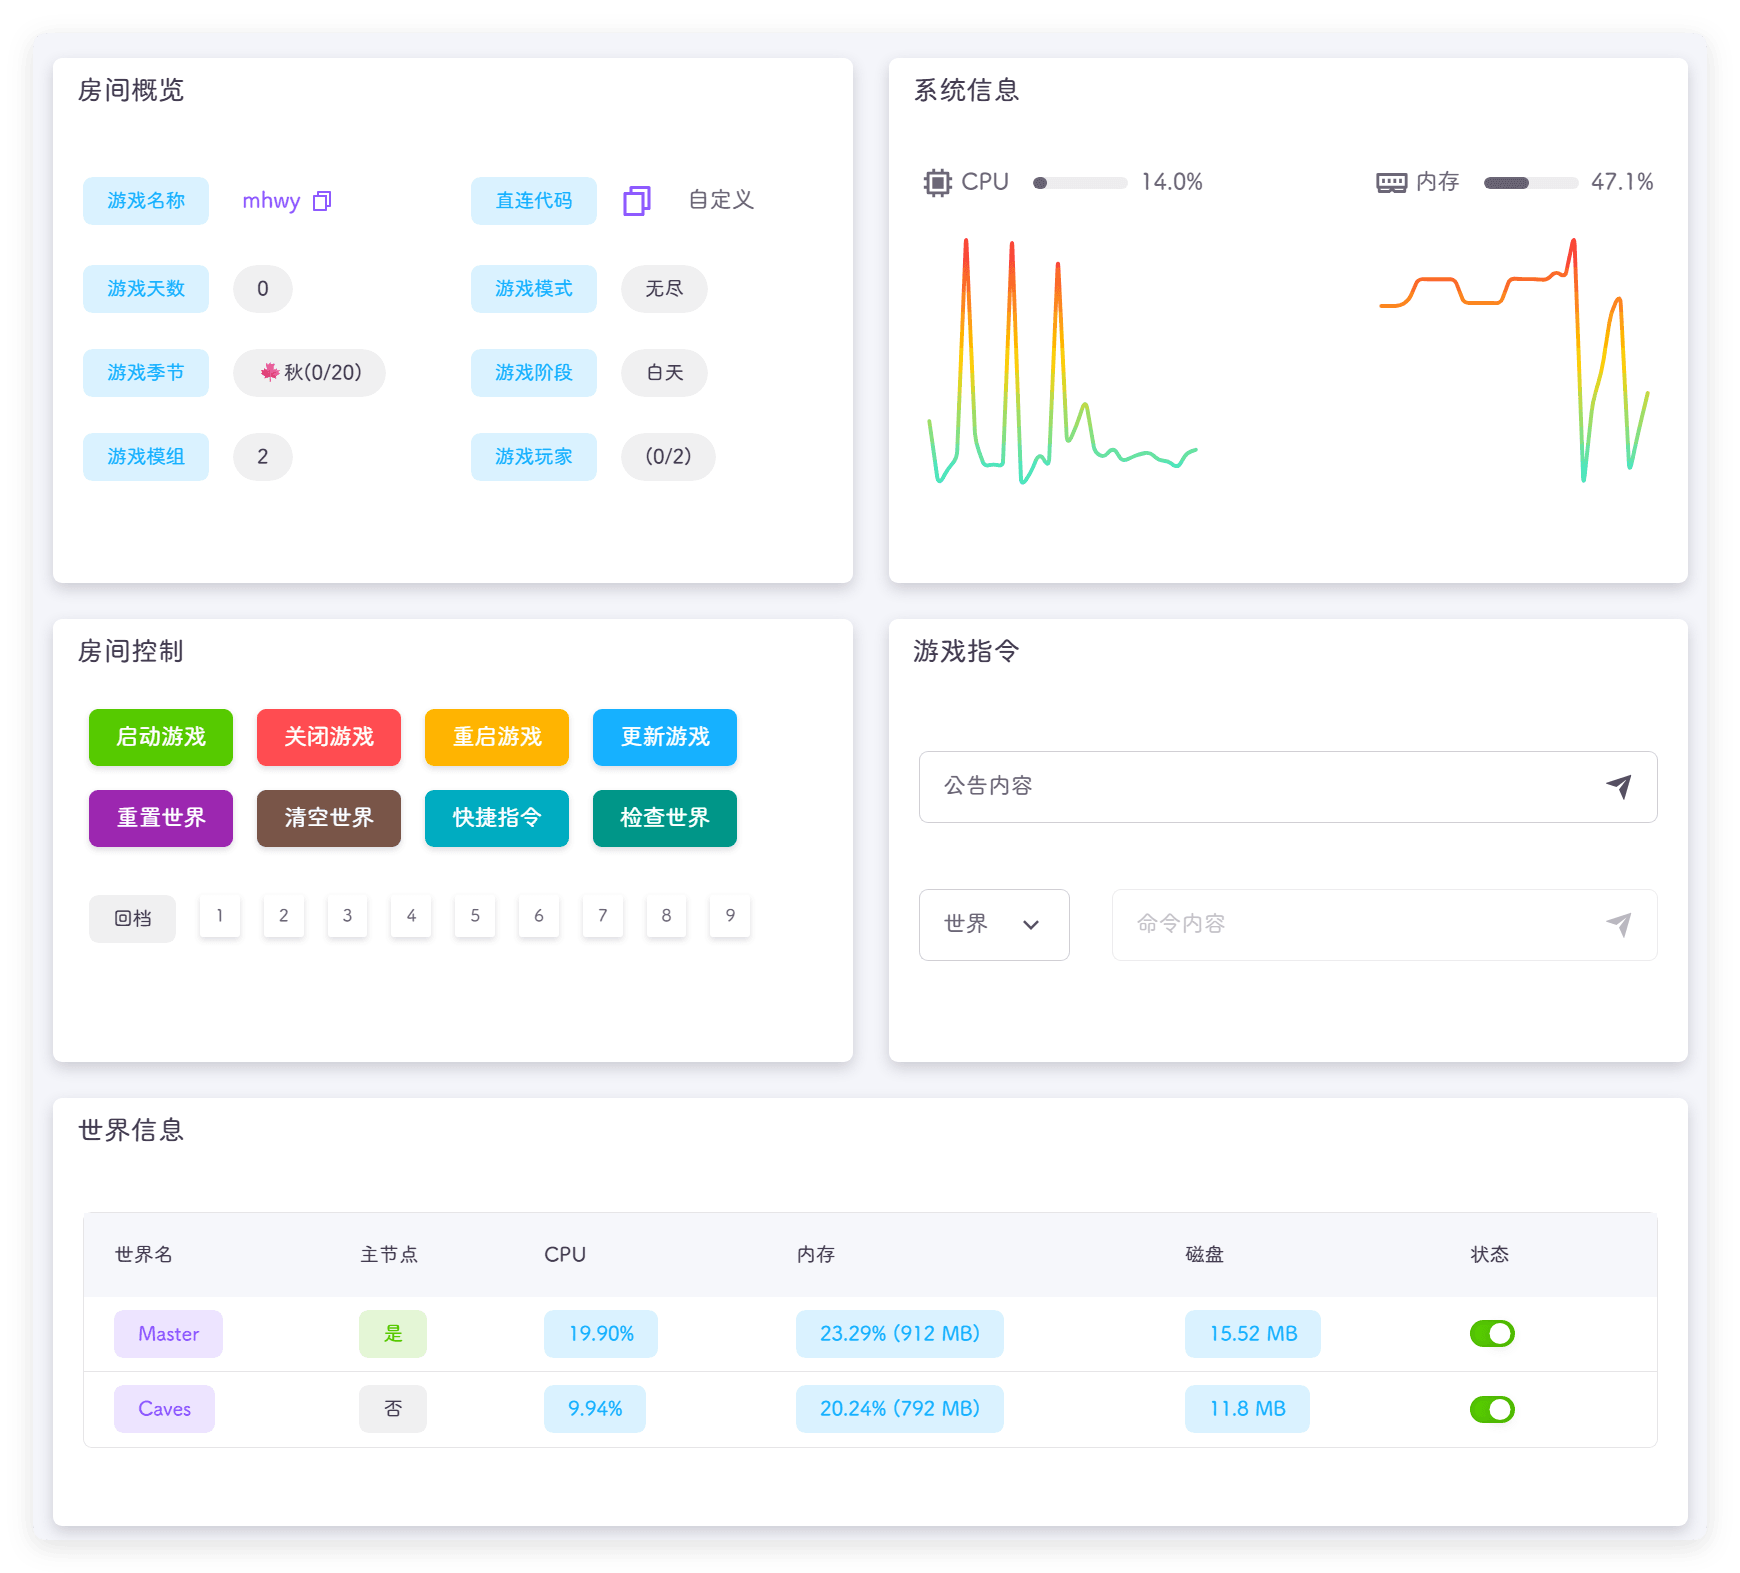Screen dimensions: 1740x1573
Task: Click the Master world name tag
Action: coord(168,1334)
